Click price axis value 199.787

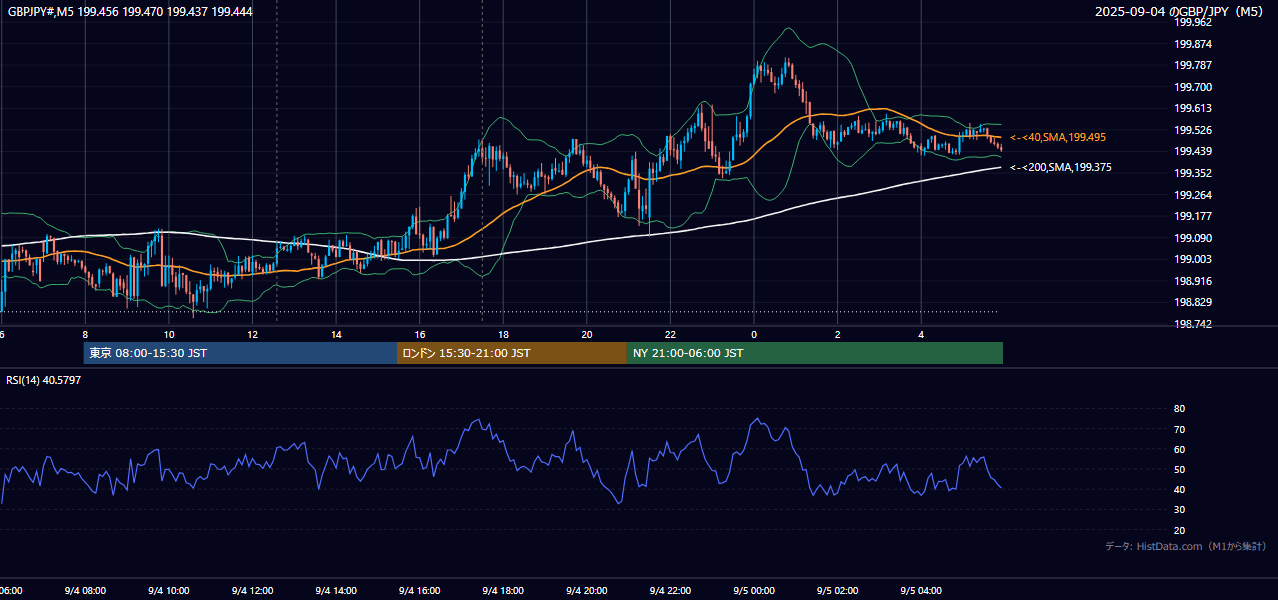[1193, 66]
